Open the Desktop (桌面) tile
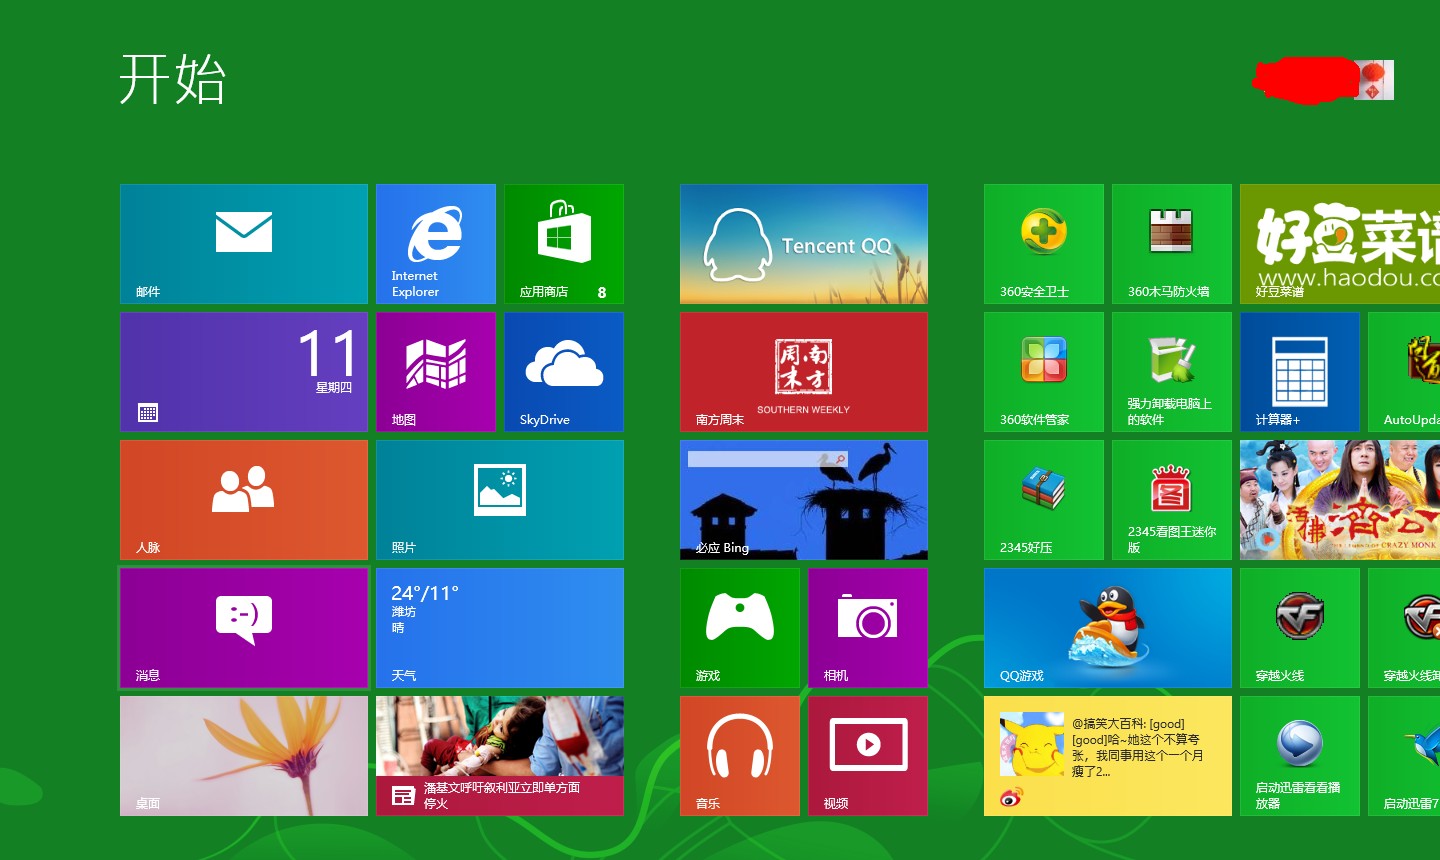Viewport: 1440px width, 860px height. coord(244,756)
